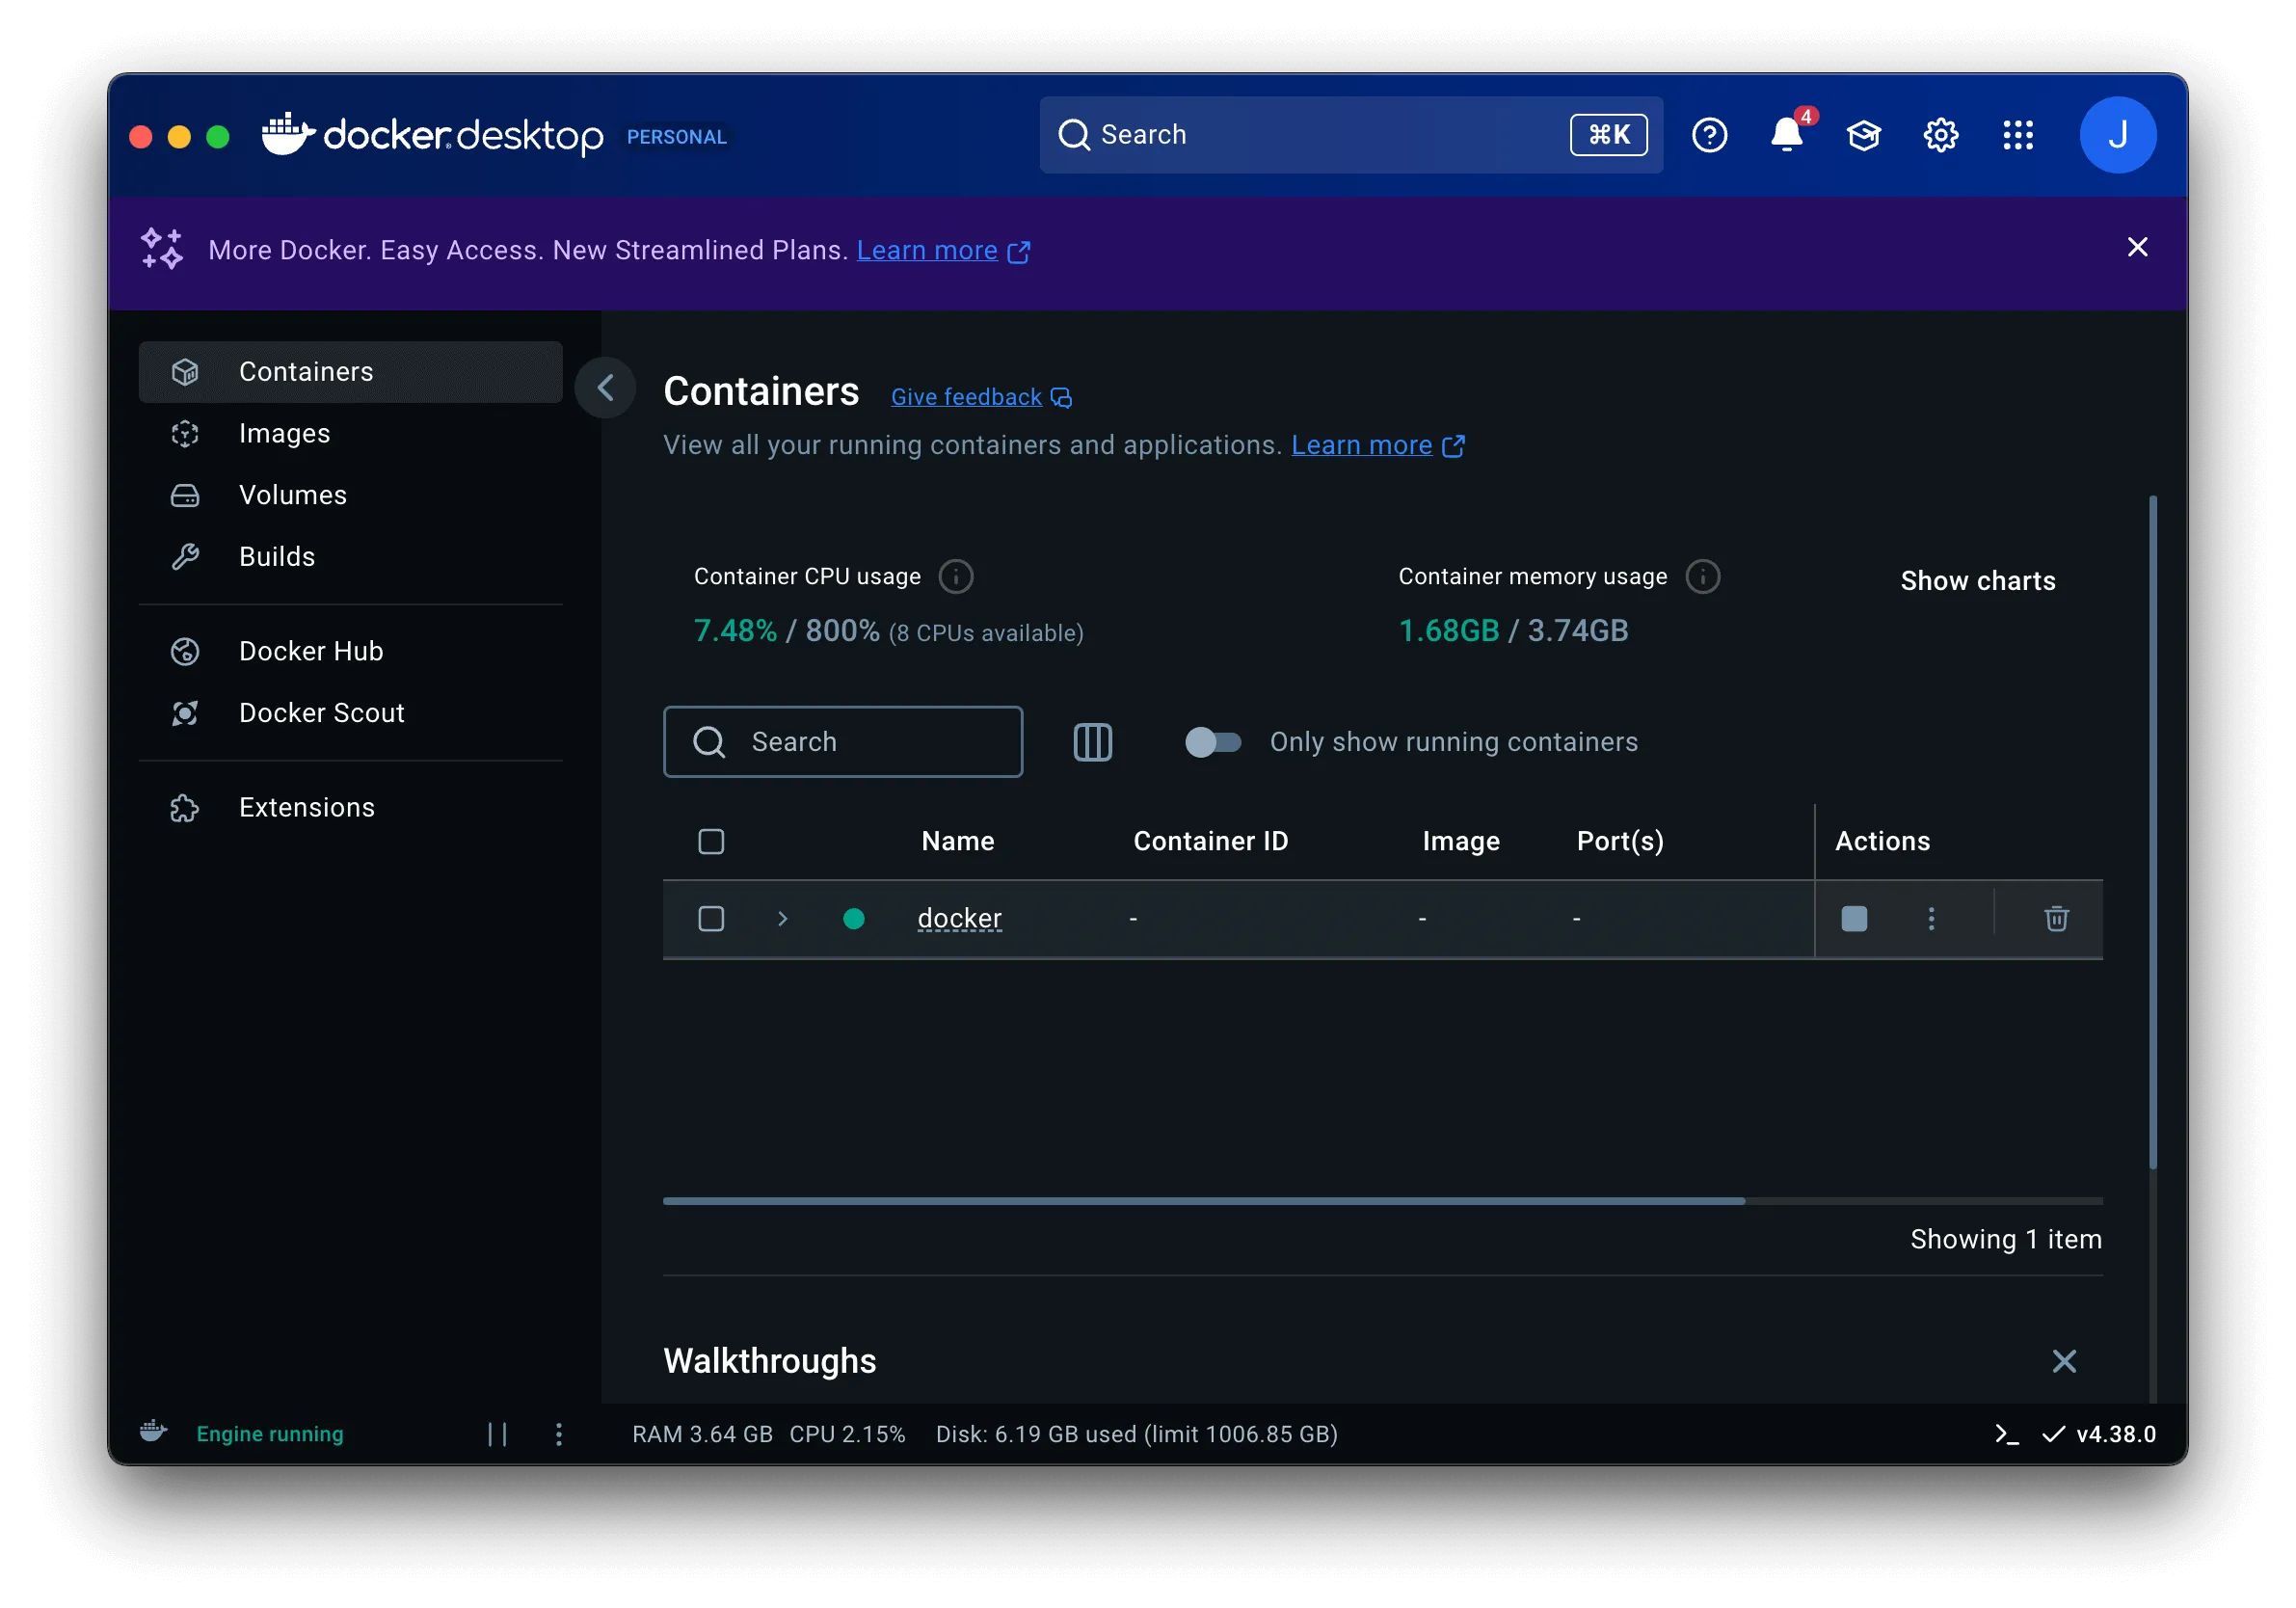Click the sparkle icon in banner
Screen dimensions: 2296x1608
coord(161,249)
